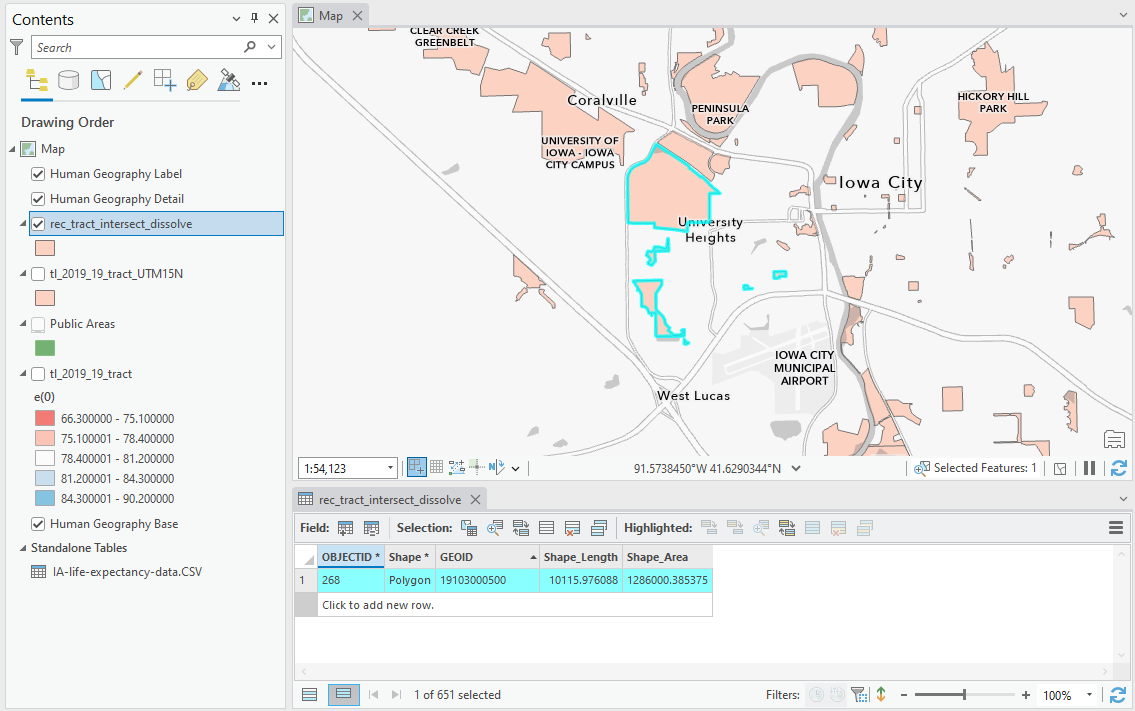
Task: Open more Contents list options (ellipsis)
Action: (x=259, y=83)
